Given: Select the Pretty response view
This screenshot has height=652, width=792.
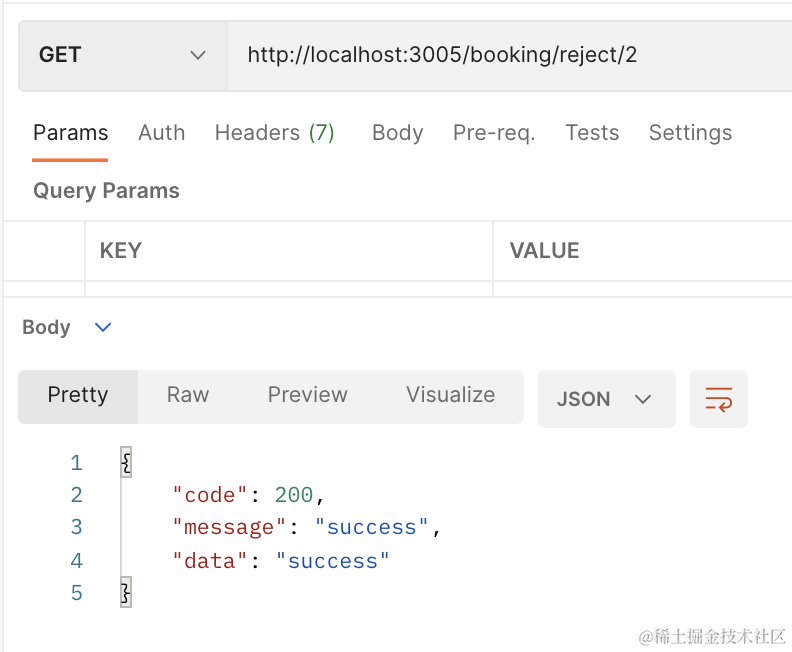Looking at the screenshot, I should point(78,395).
